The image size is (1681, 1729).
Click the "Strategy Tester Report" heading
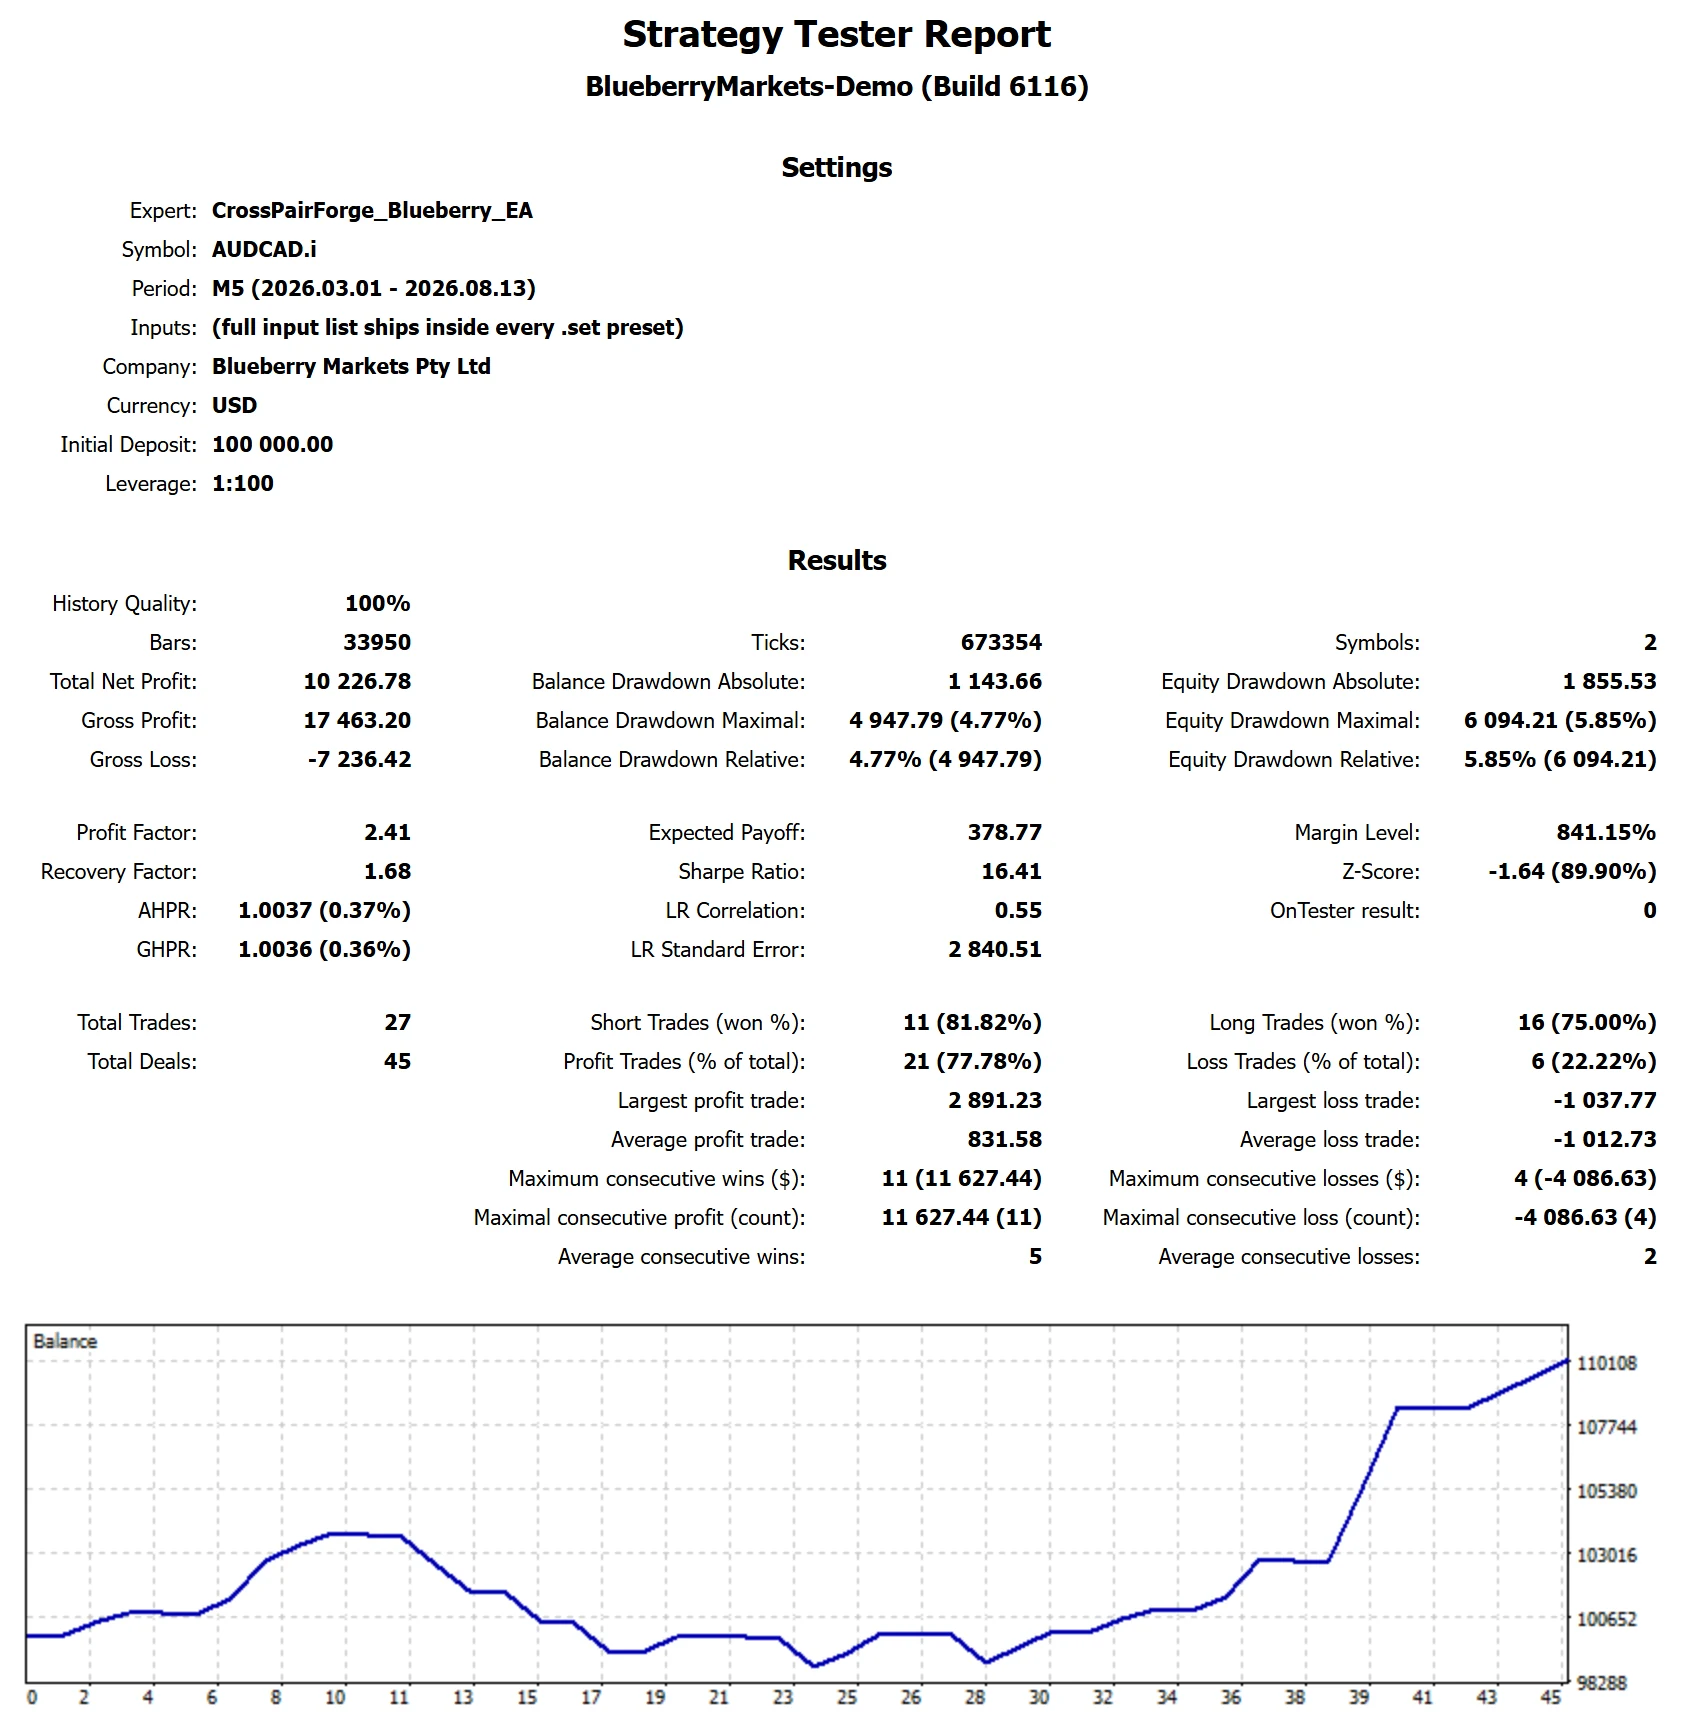pos(836,35)
